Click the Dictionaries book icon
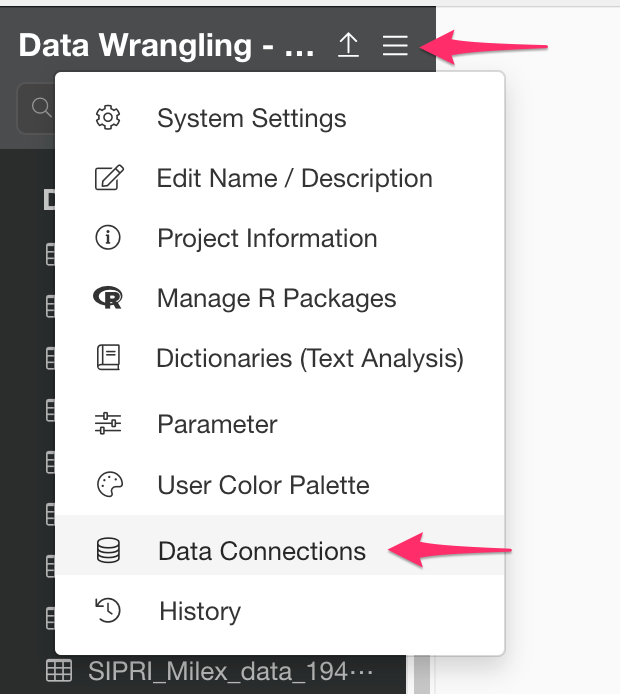 coord(108,358)
